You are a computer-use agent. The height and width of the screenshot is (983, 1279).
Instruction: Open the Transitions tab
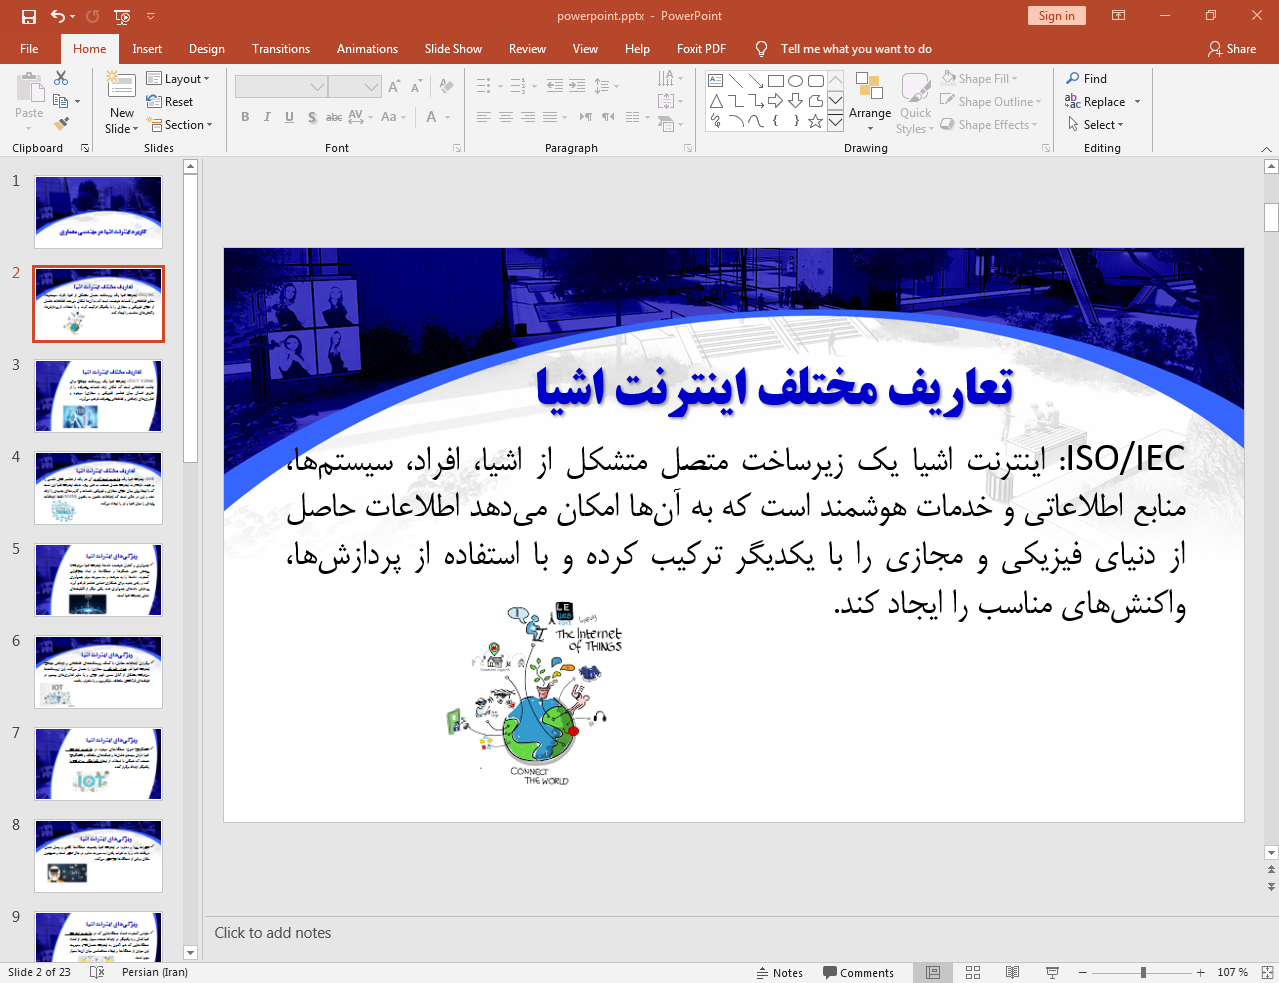pyautogui.click(x=280, y=49)
